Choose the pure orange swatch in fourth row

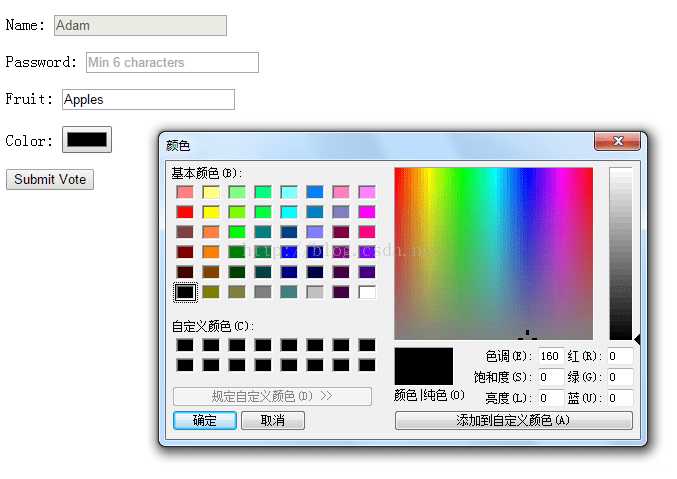click(x=211, y=252)
